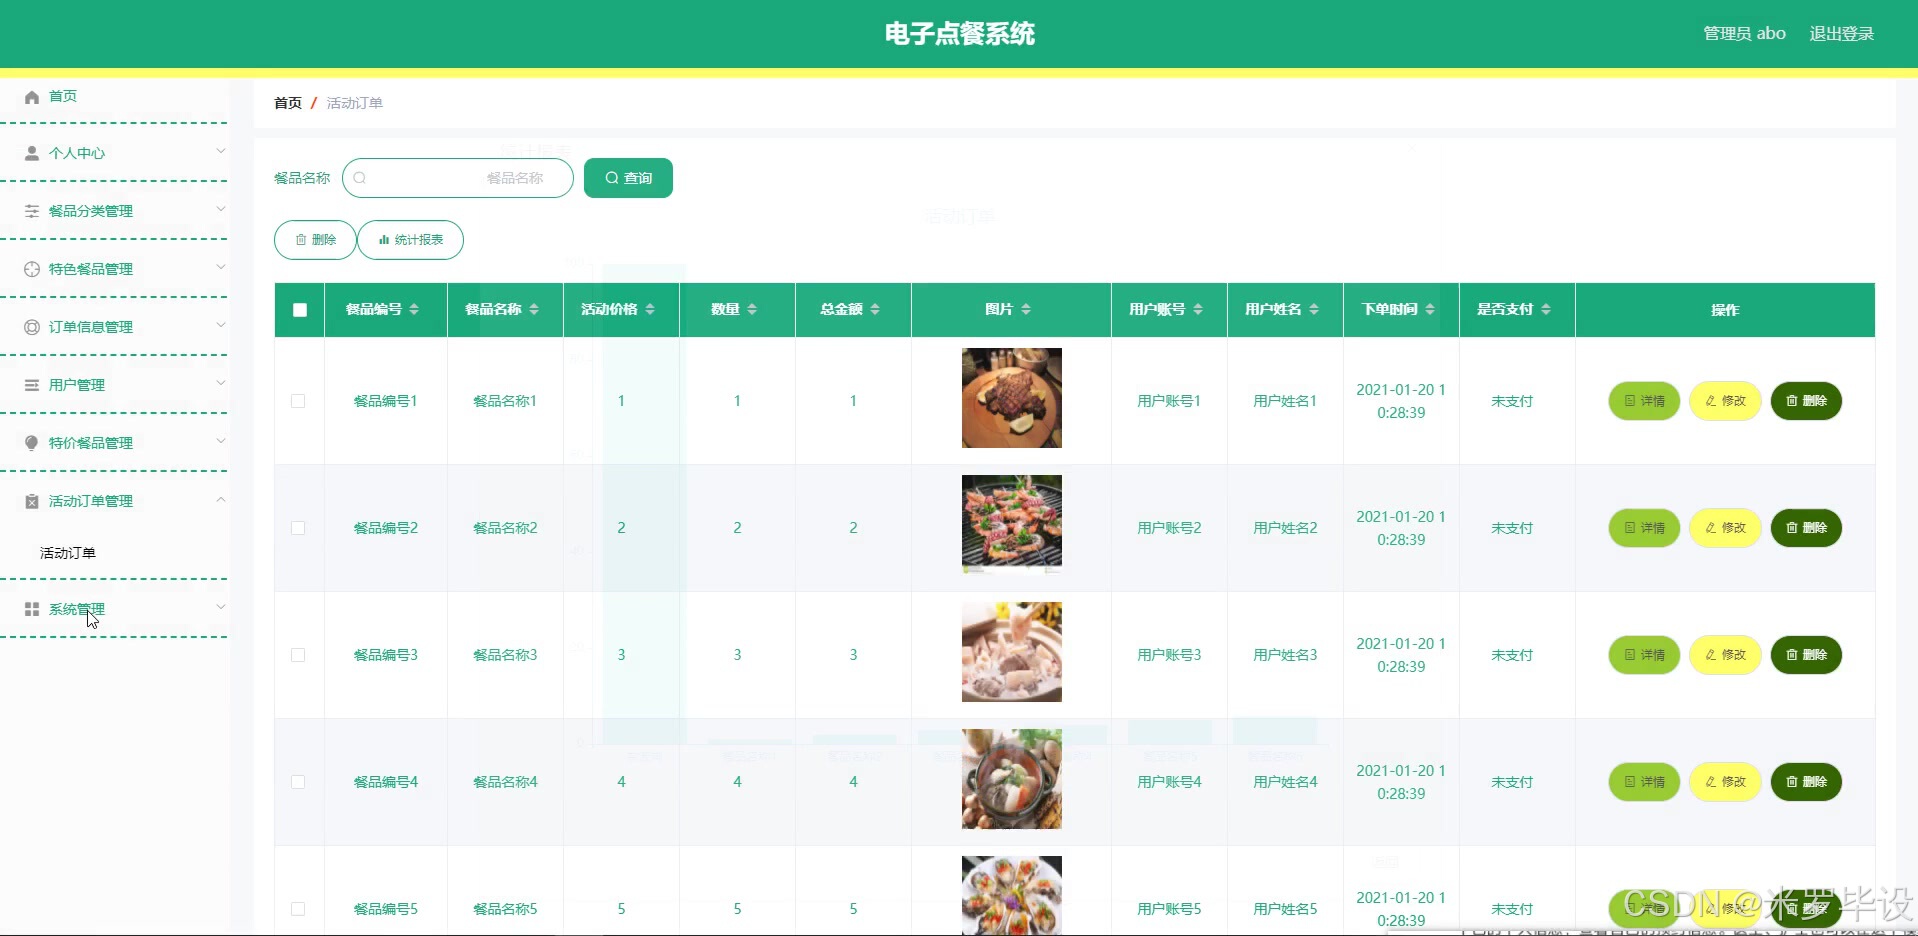1918x936 pixels.
Task: Sort by 下单时间 column arrows
Action: click(x=1430, y=310)
